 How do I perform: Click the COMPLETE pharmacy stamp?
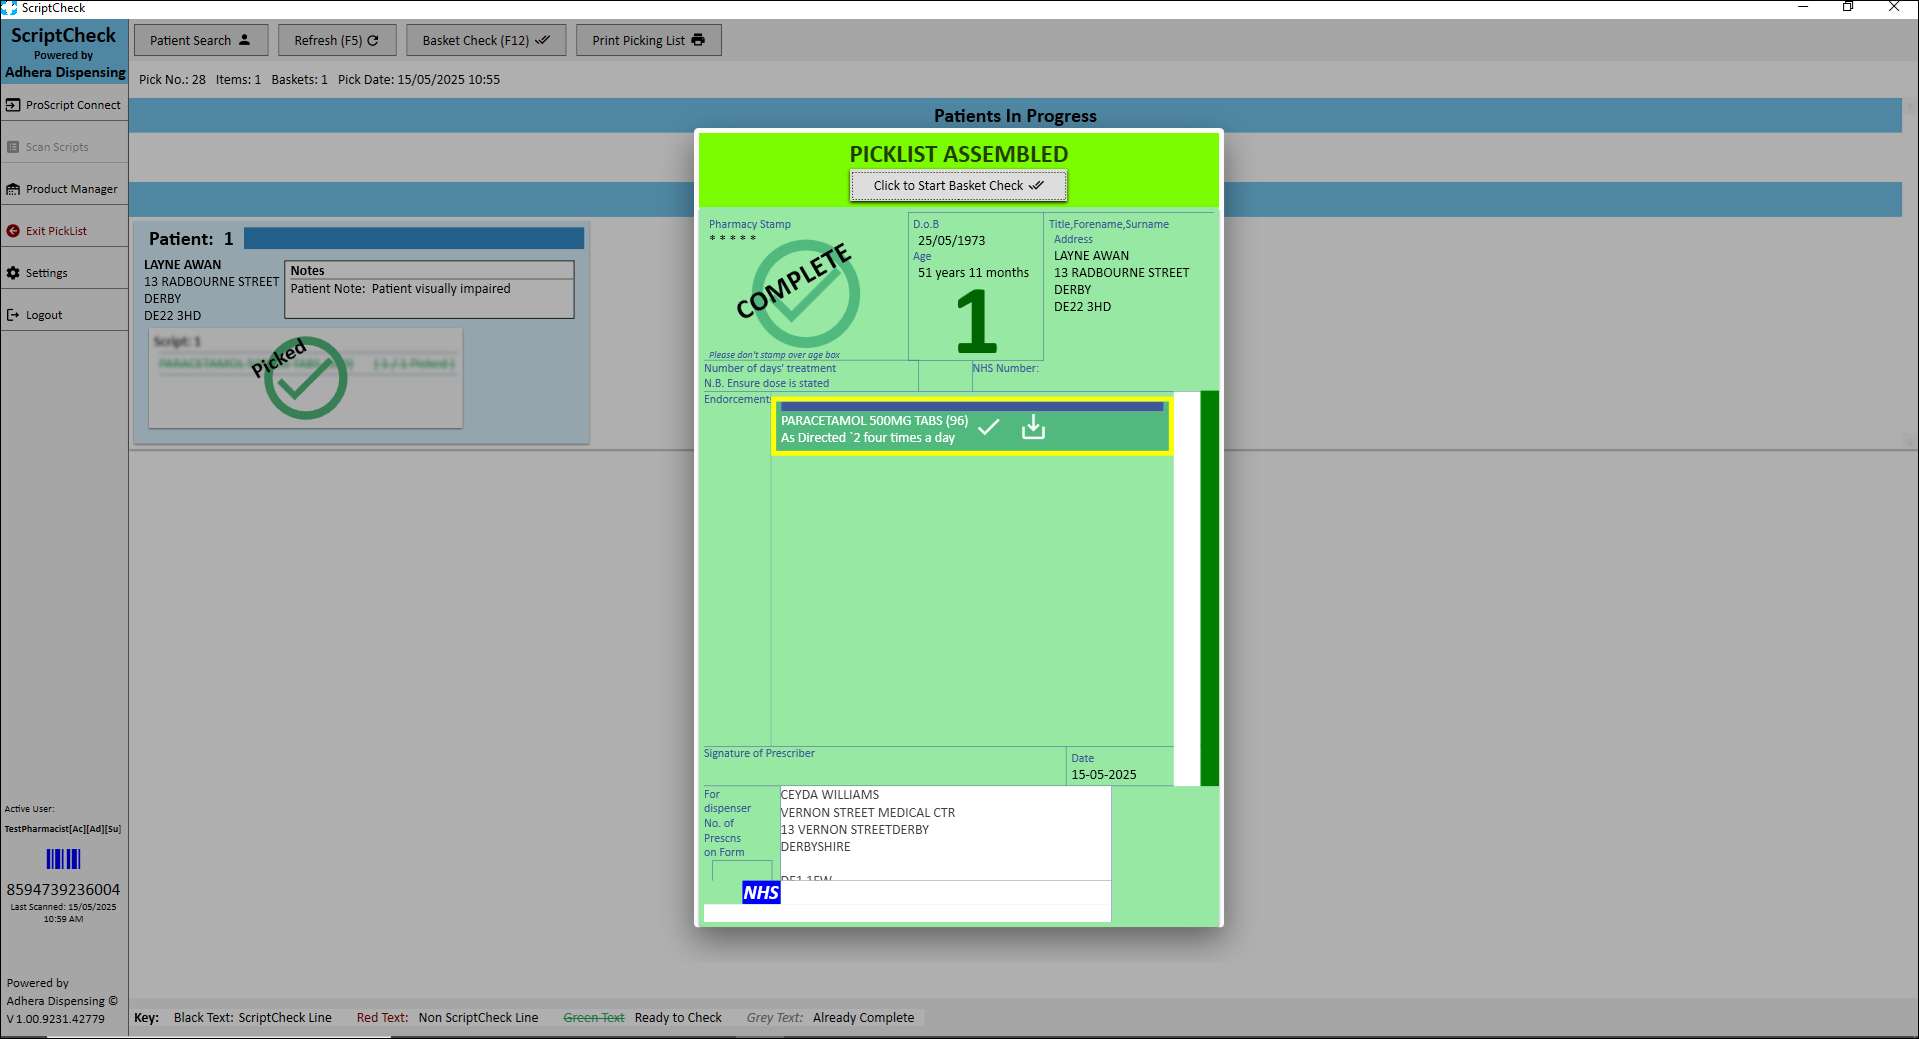tap(797, 292)
